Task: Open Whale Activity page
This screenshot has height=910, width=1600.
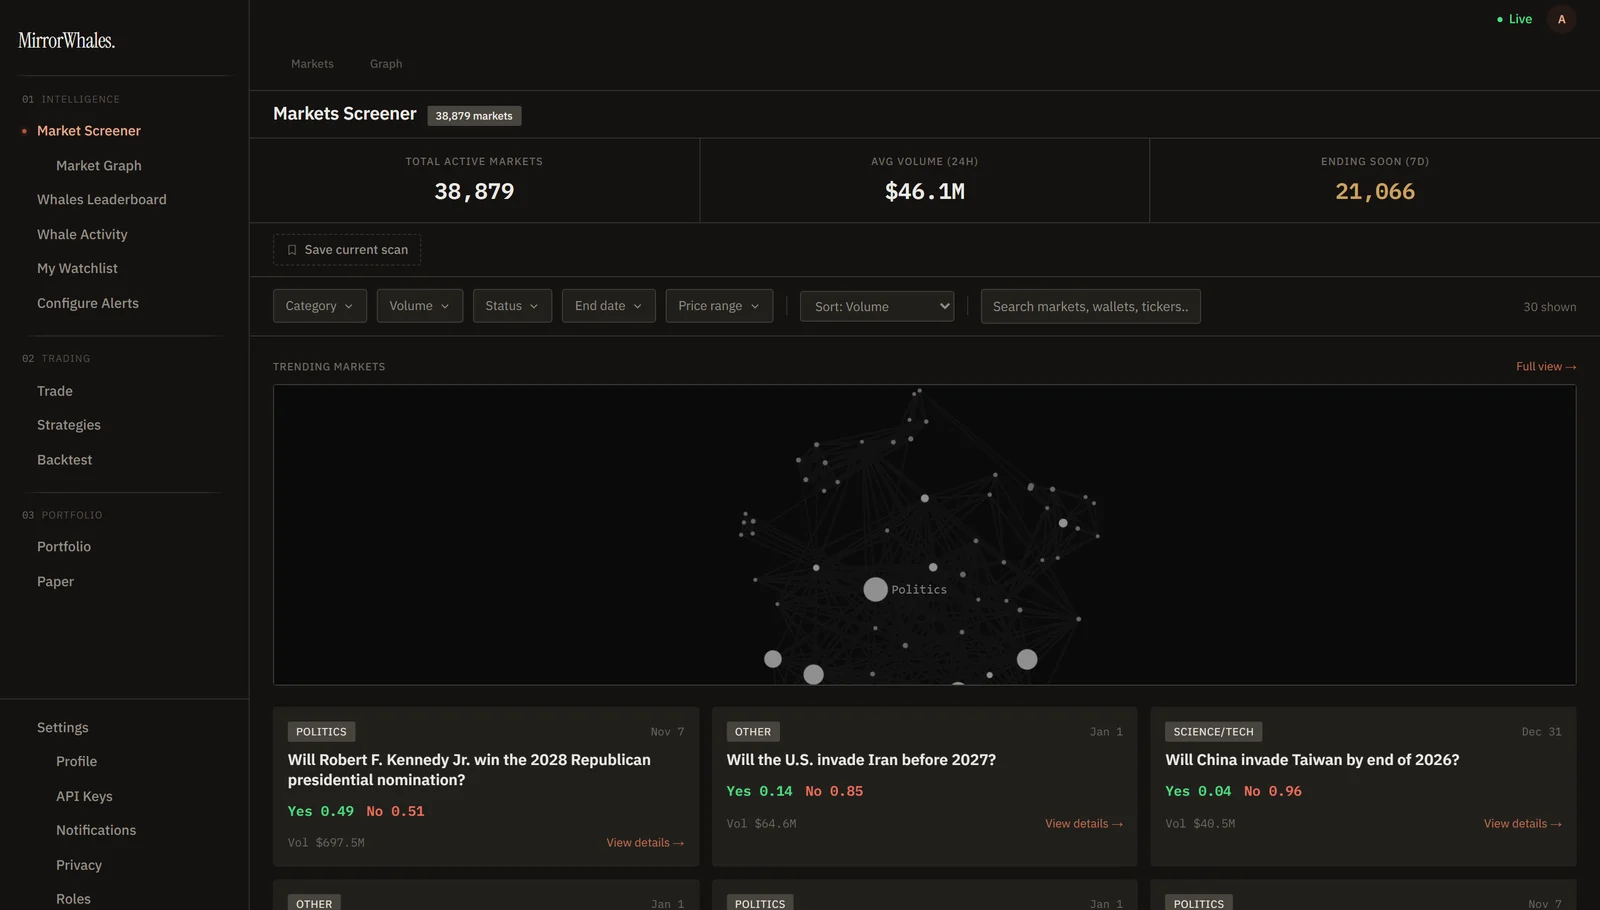Action: click(x=82, y=234)
